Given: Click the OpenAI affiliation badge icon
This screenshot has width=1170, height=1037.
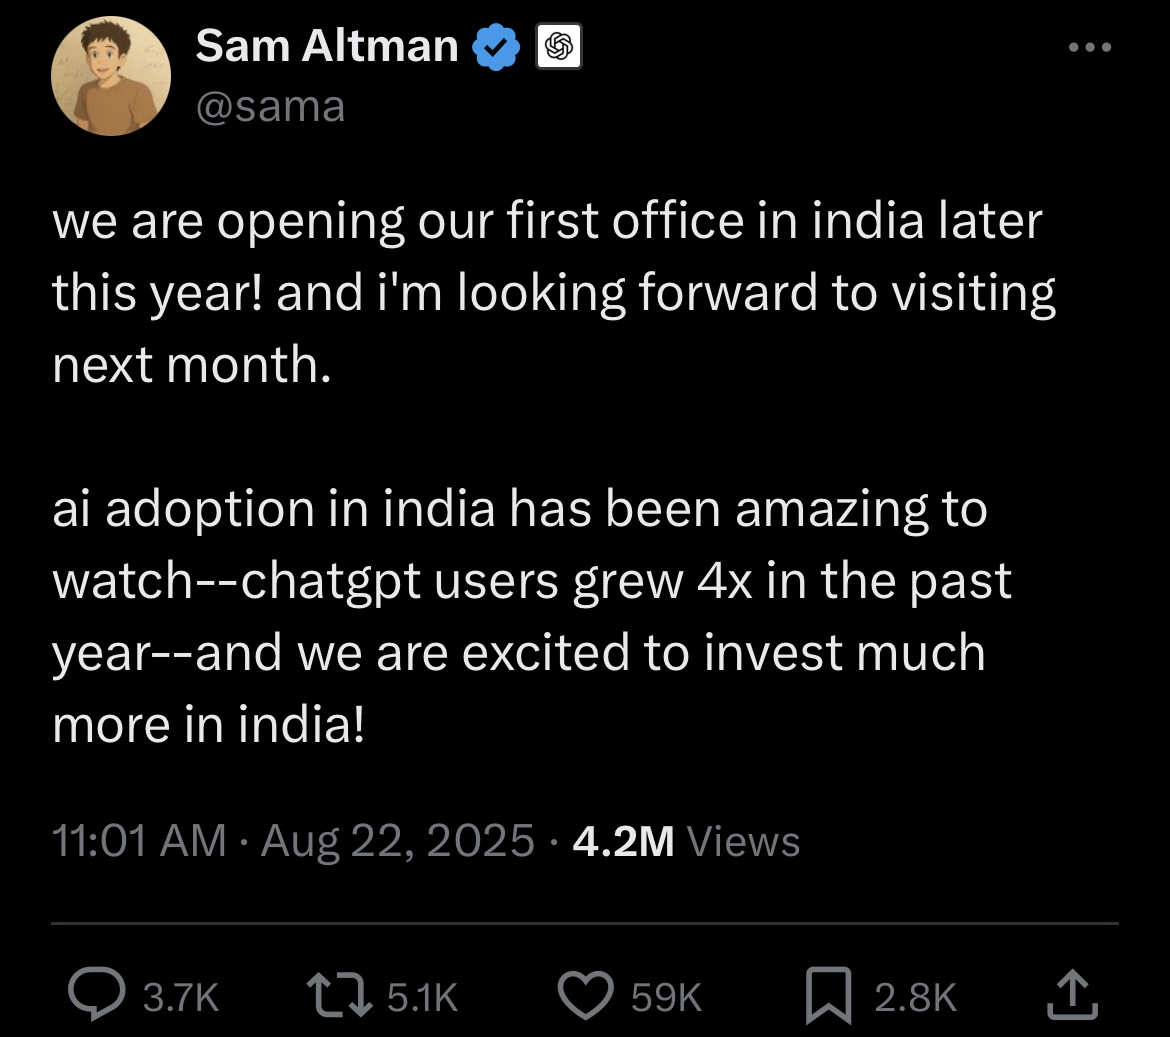Looking at the screenshot, I should pyautogui.click(x=559, y=47).
